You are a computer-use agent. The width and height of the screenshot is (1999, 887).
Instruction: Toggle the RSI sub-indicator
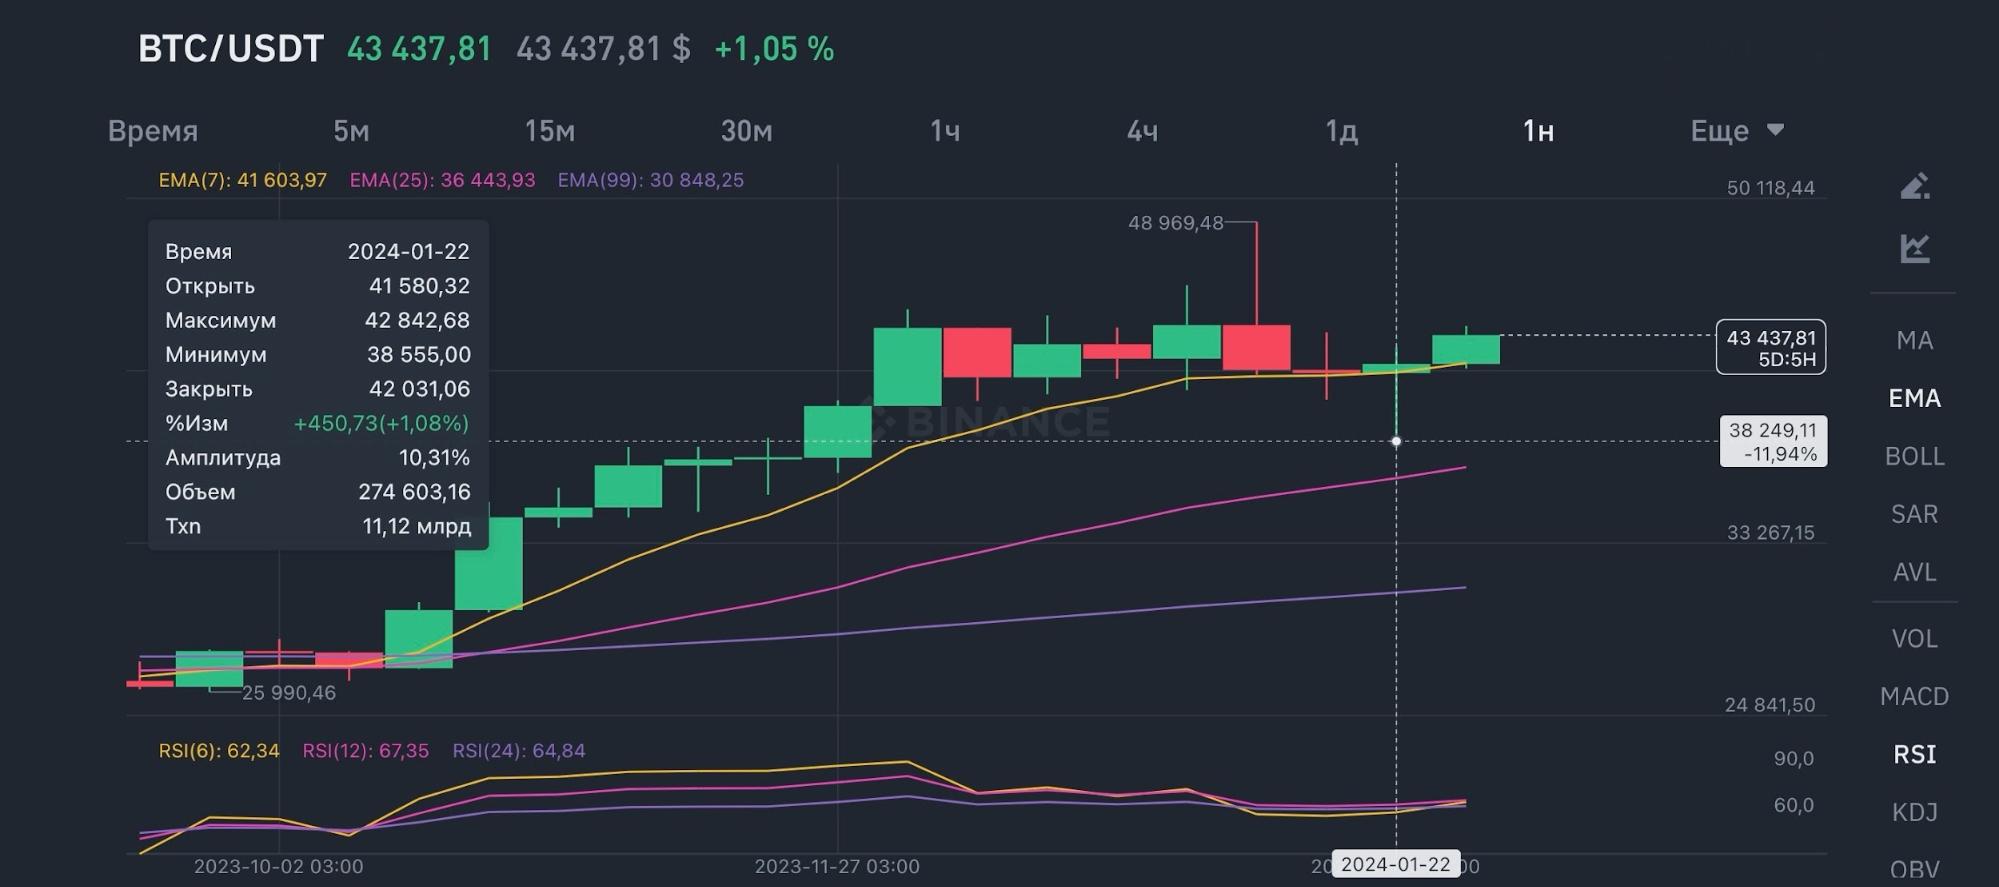coord(1915,754)
